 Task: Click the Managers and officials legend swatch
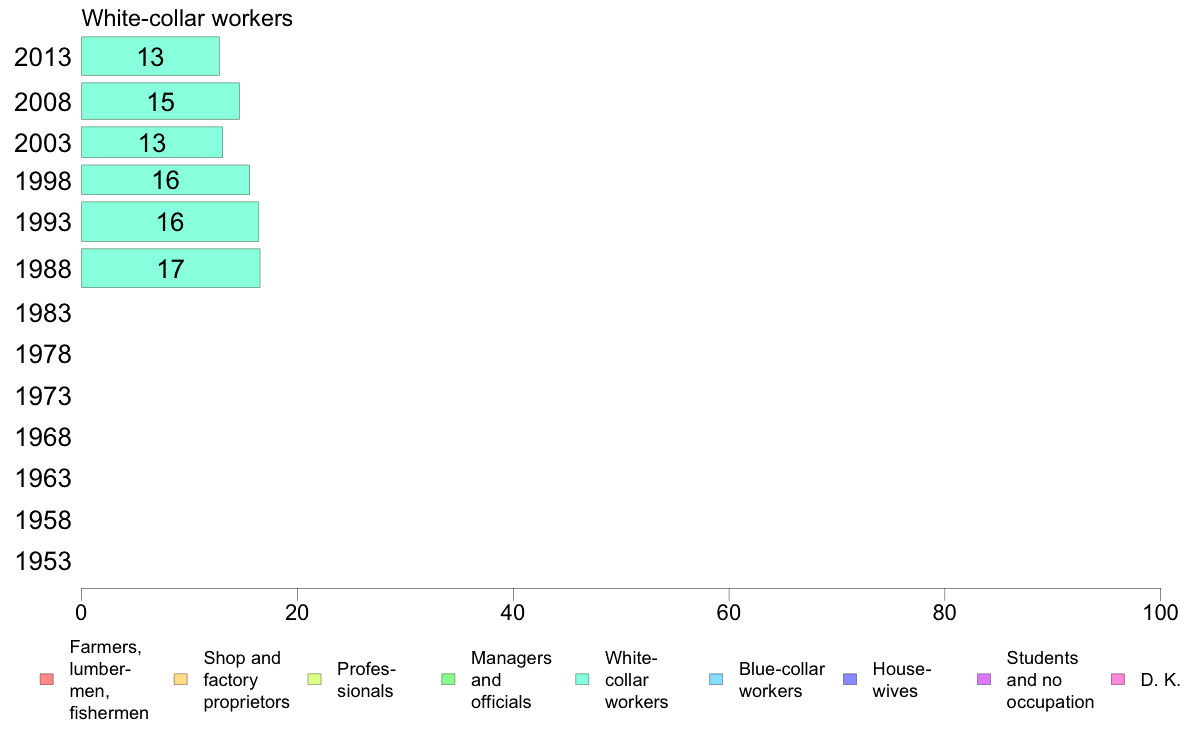(x=449, y=679)
